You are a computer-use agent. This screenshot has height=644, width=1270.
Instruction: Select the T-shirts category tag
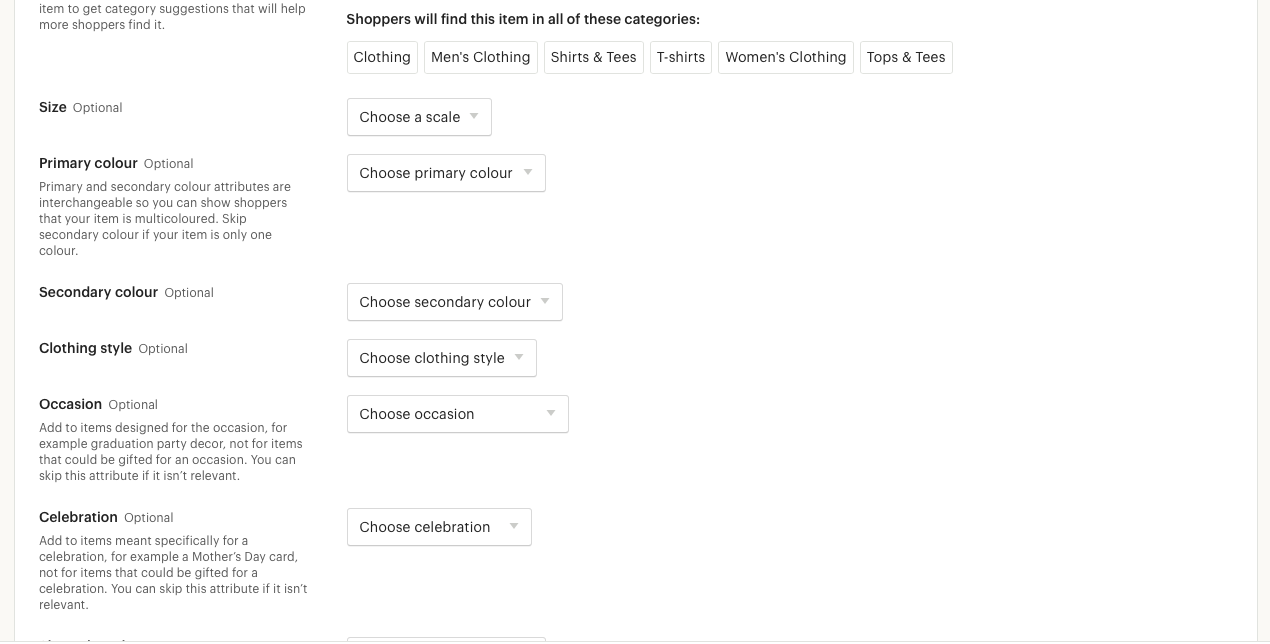[x=681, y=57]
